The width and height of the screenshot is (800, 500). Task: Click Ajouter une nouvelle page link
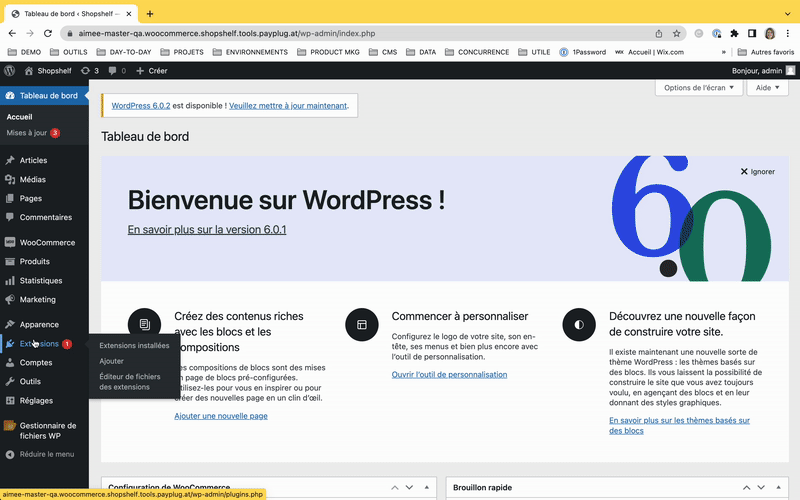(x=221, y=416)
